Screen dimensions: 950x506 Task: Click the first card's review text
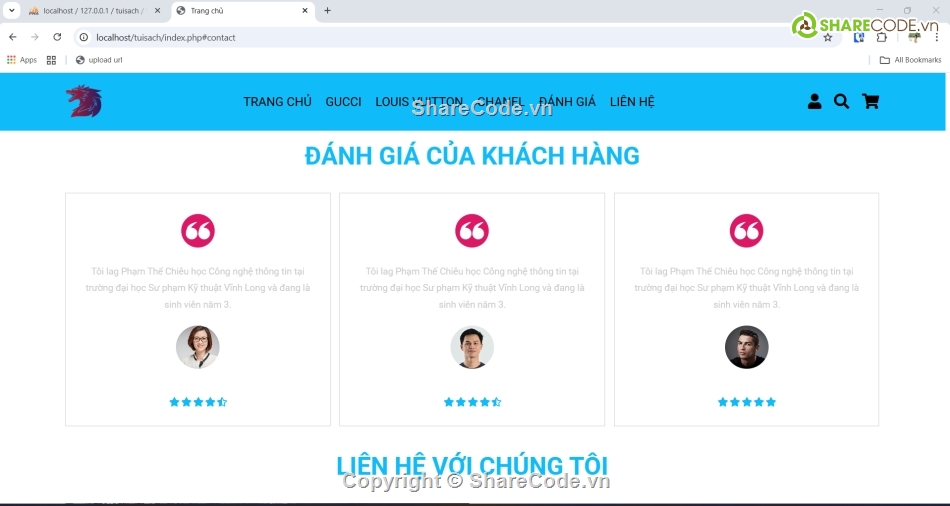pos(198,288)
